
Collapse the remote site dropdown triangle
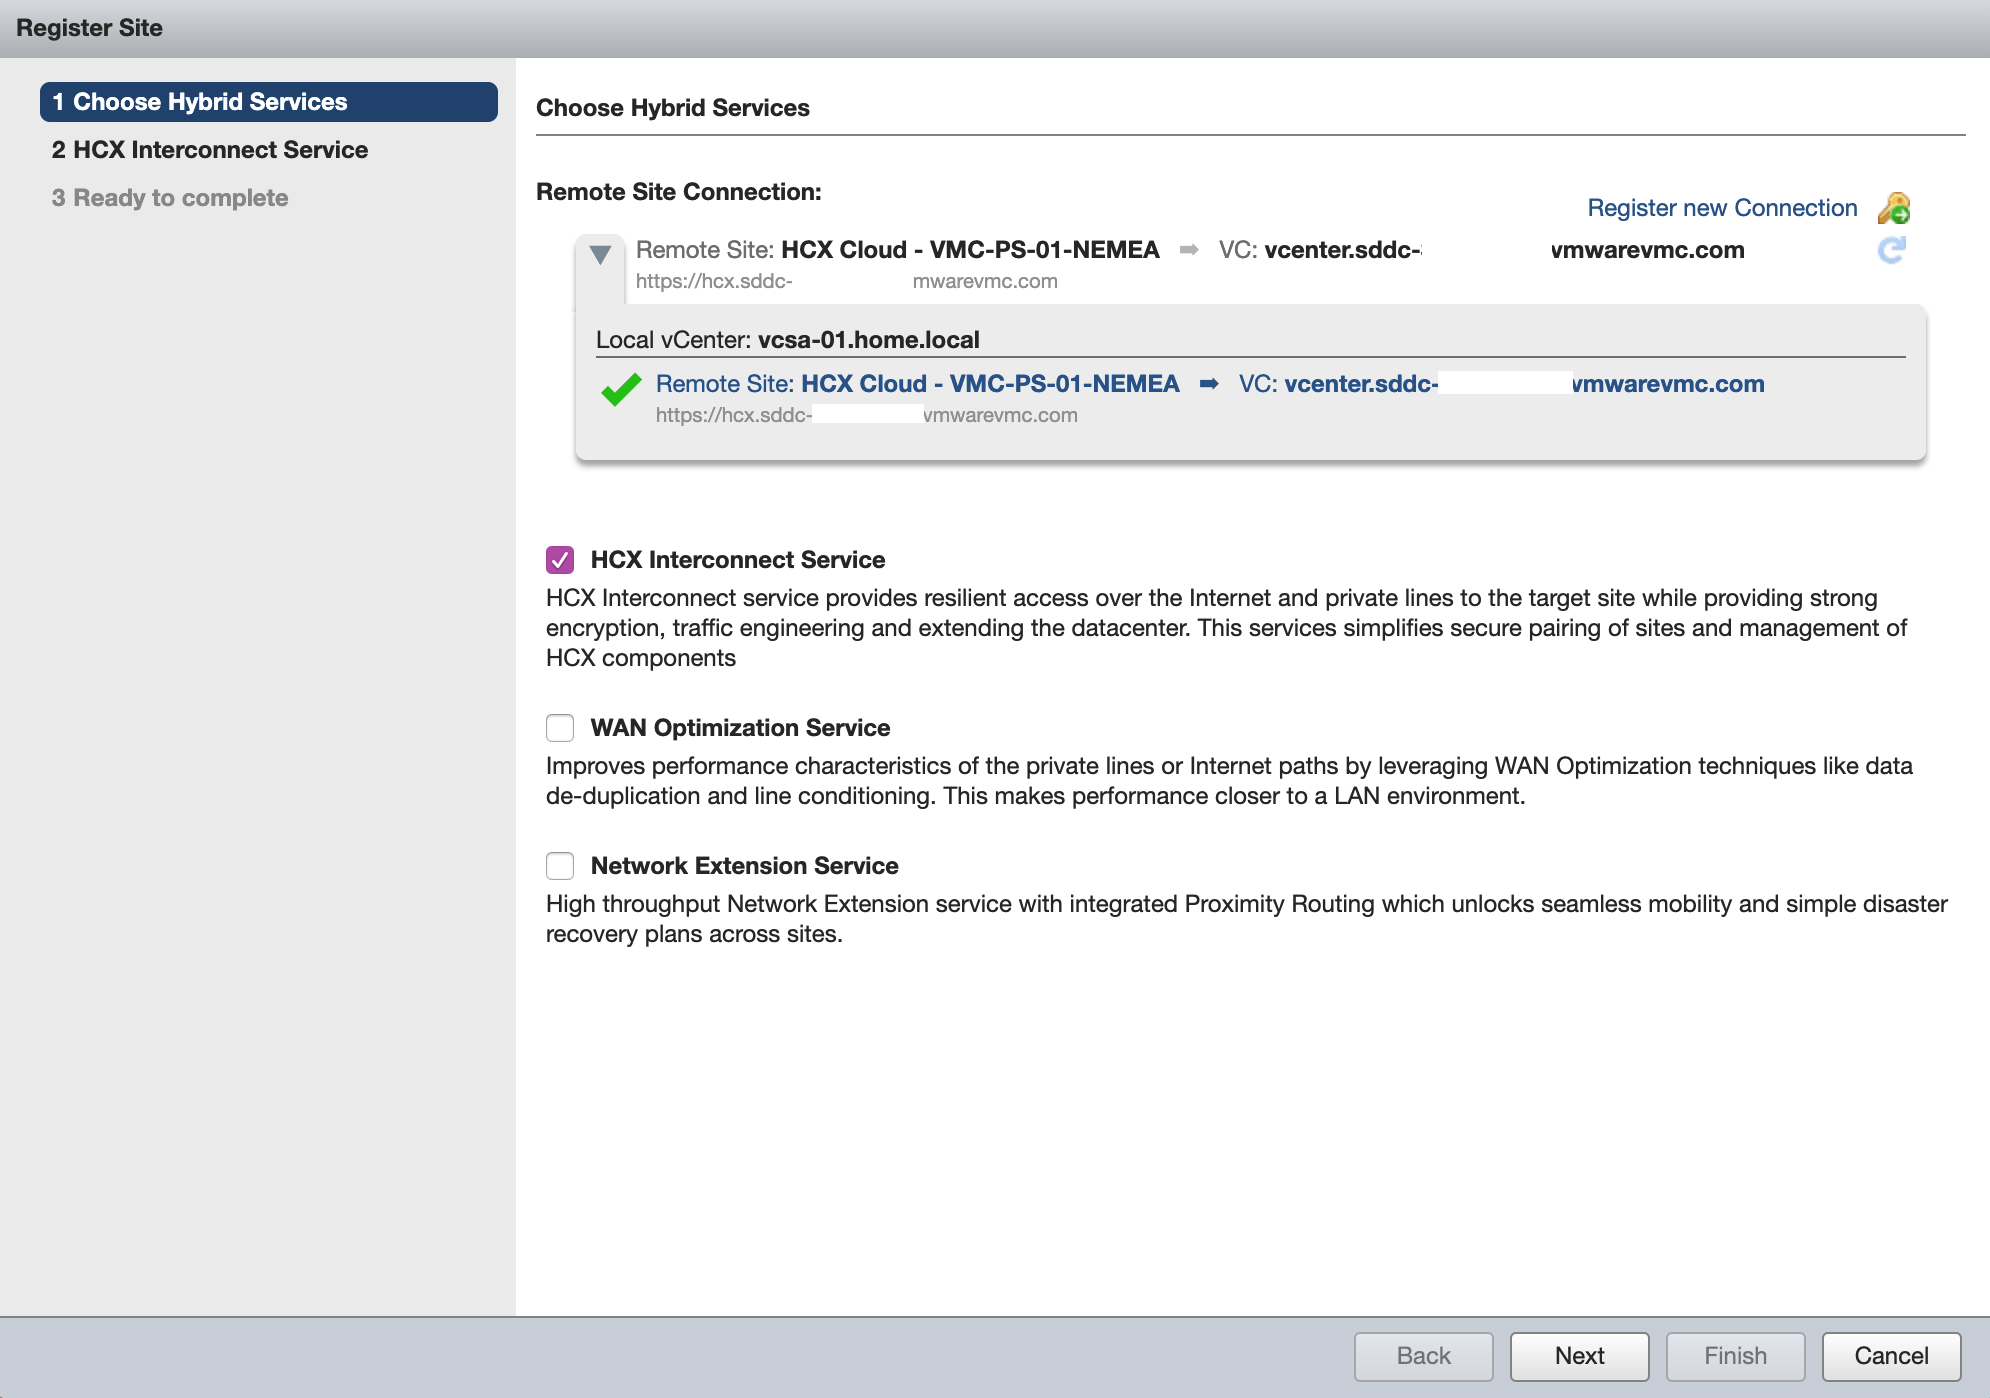pos(600,255)
